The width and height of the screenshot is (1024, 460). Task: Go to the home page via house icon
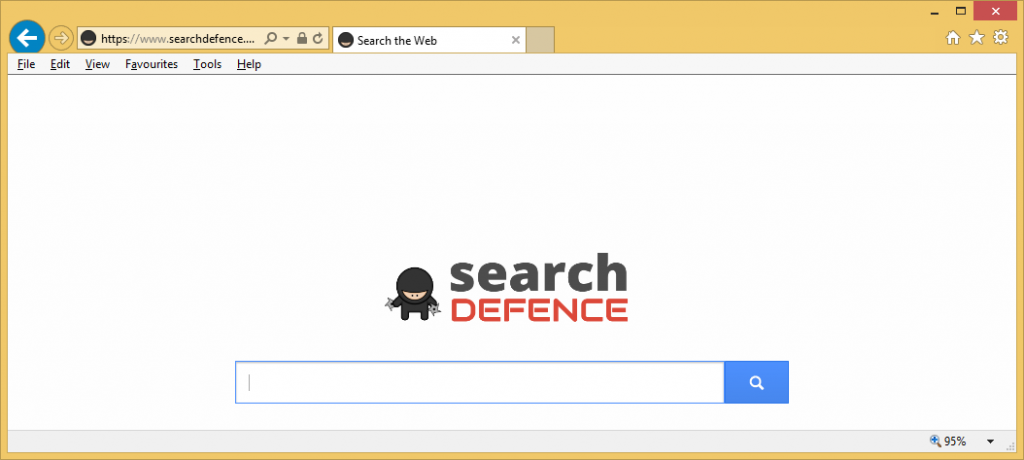(x=953, y=38)
